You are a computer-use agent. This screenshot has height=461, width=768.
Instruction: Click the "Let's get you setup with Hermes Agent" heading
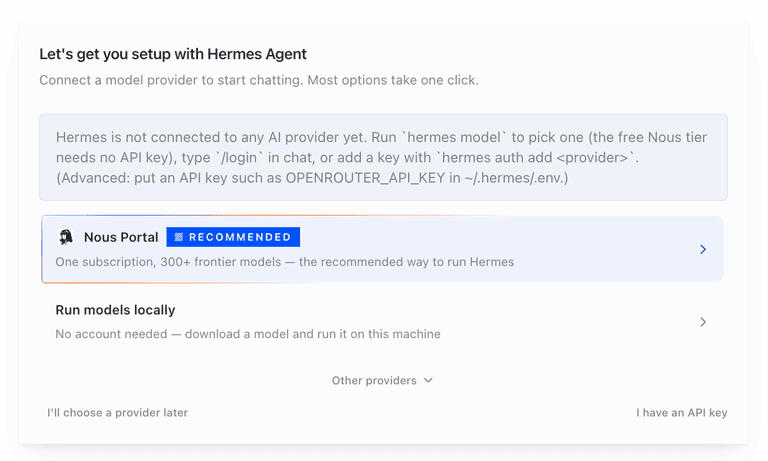click(173, 54)
